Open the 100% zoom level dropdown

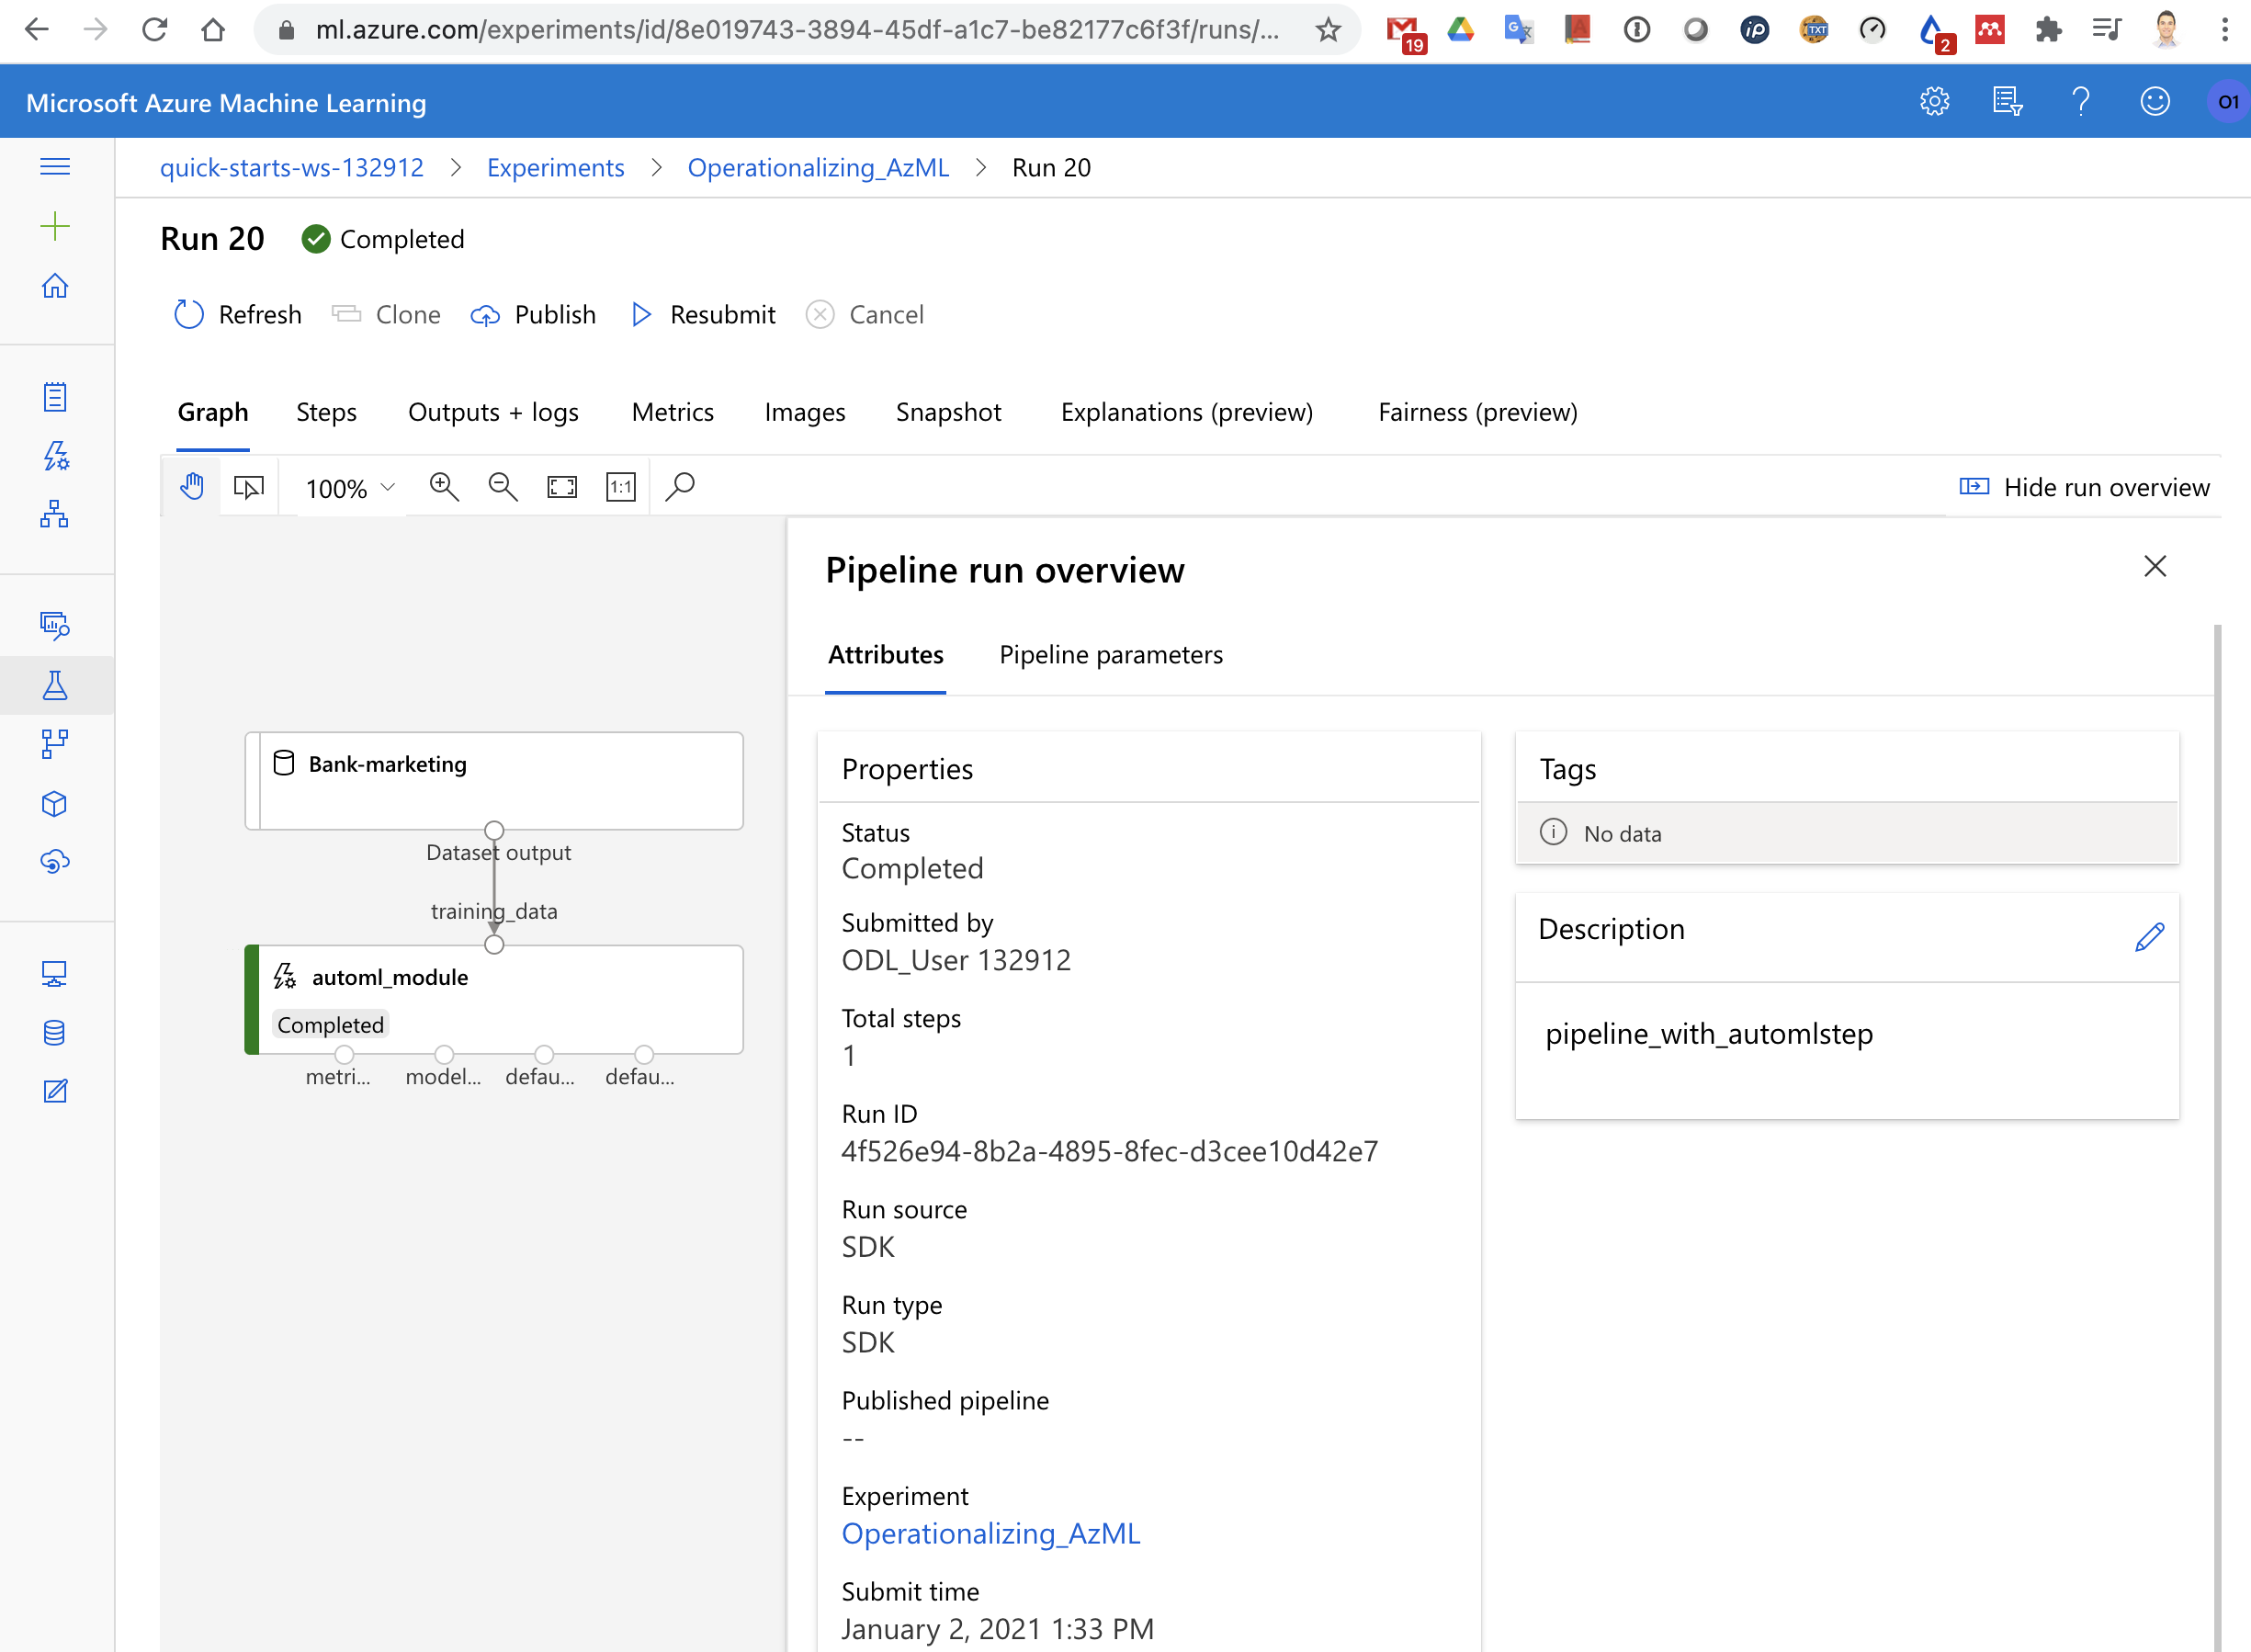(x=350, y=488)
